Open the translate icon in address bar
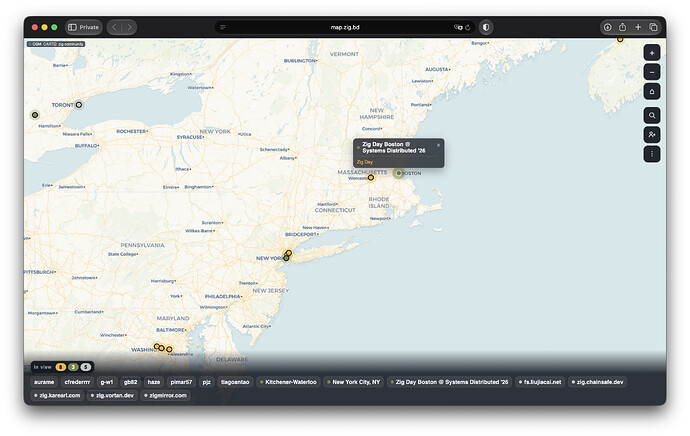690x436 pixels. pyautogui.click(x=458, y=27)
